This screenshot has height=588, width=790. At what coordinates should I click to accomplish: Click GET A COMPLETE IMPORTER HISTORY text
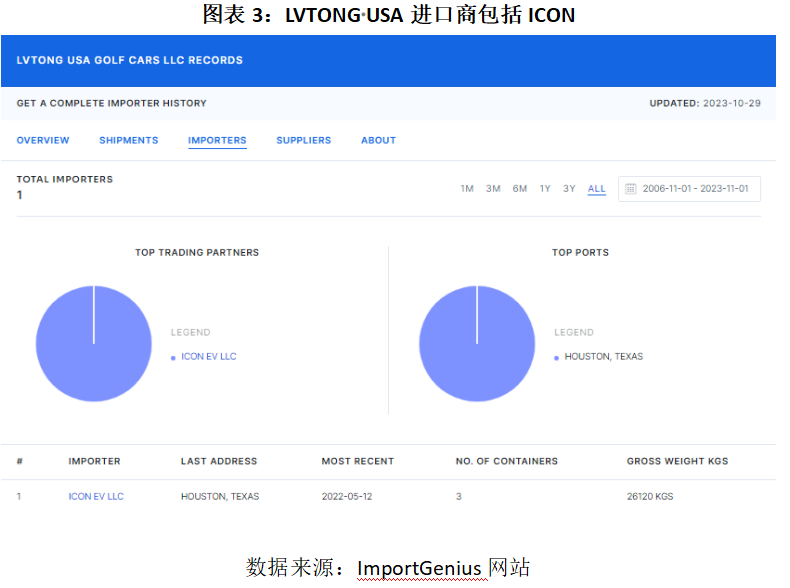(111, 103)
